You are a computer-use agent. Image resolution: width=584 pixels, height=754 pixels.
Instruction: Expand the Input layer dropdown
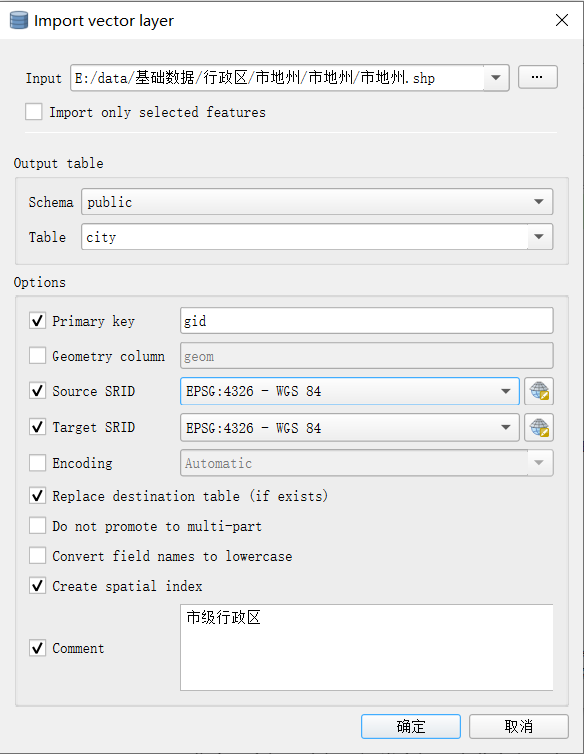point(496,77)
